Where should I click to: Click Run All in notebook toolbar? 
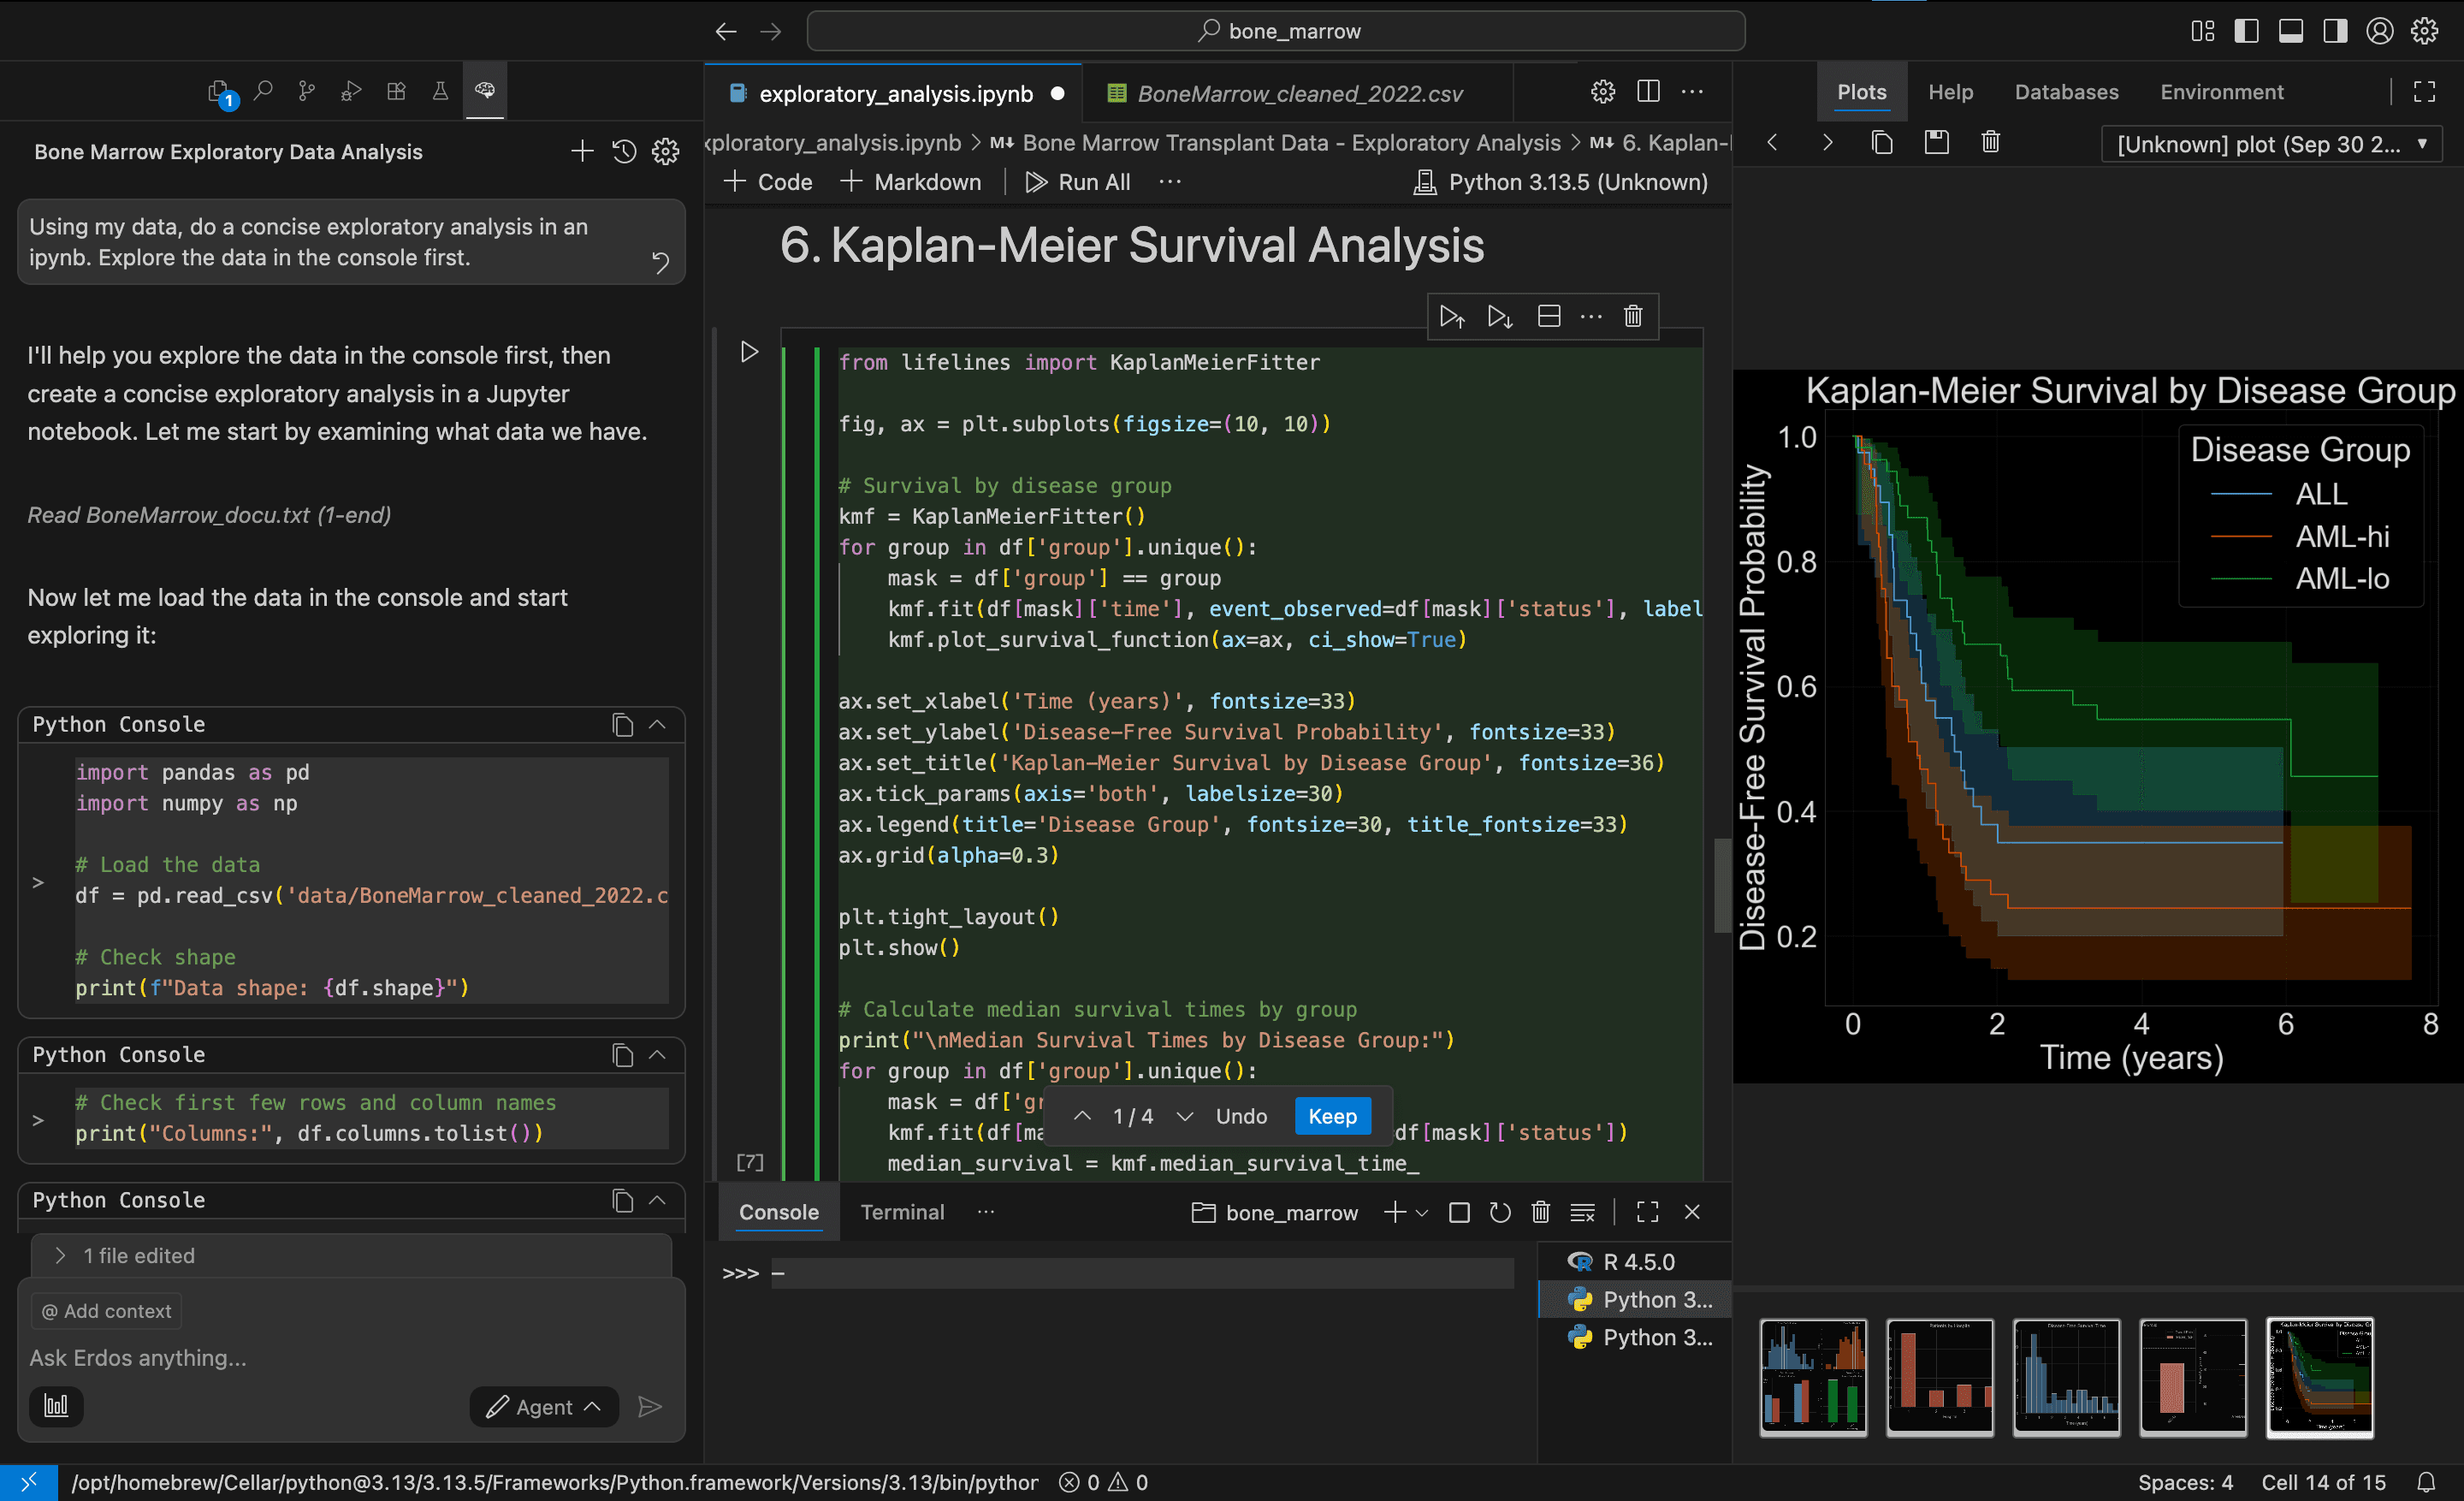(1078, 182)
